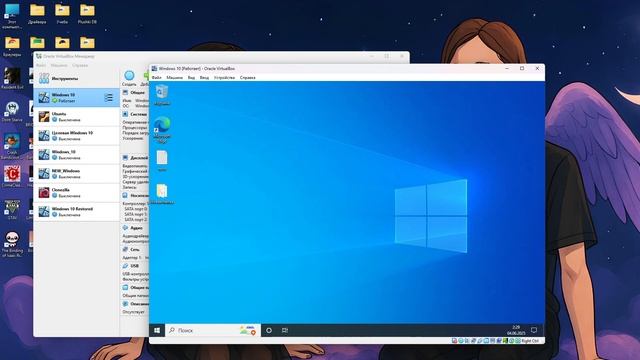Select the Этот компьютер host desktop icon

pos(12,16)
